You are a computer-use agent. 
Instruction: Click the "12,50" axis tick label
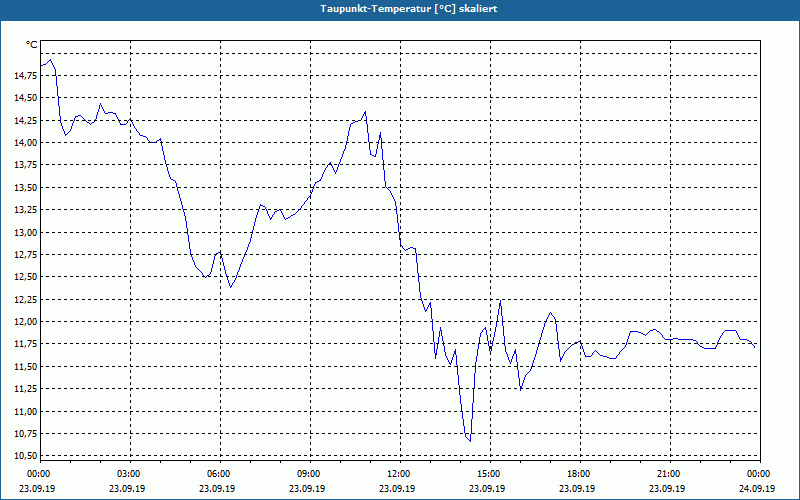coord(25,277)
